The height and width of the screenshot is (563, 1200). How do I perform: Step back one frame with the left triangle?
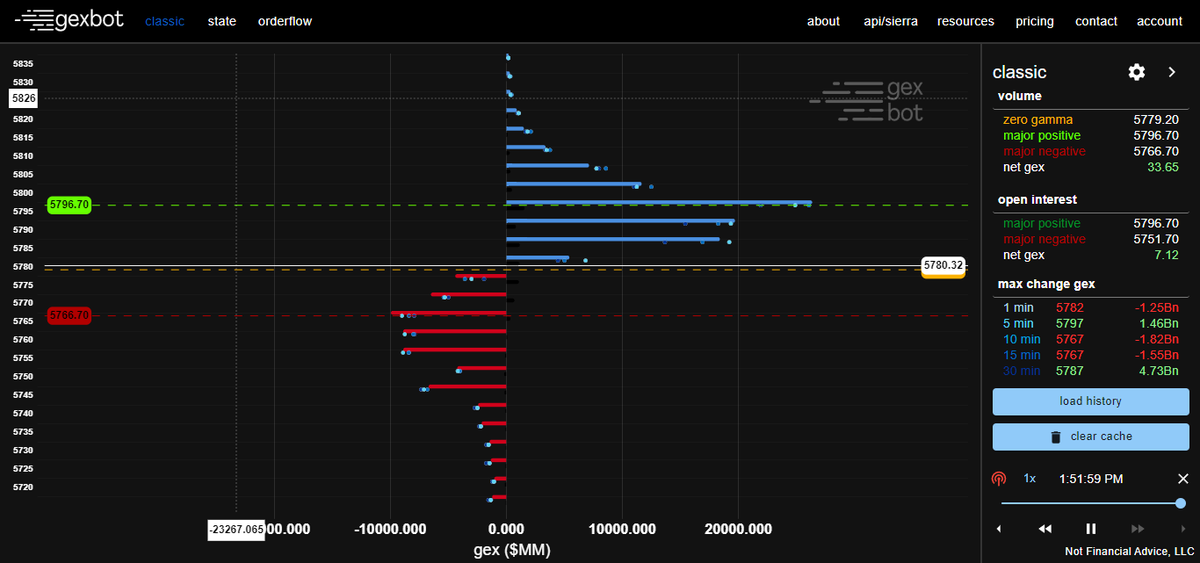click(x=998, y=528)
